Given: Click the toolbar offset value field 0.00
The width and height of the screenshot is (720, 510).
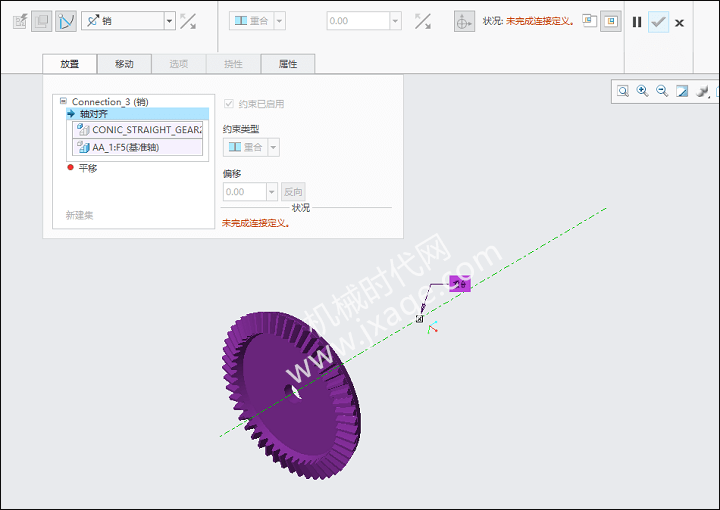Looking at the screenshot, I should pos(358,21).
